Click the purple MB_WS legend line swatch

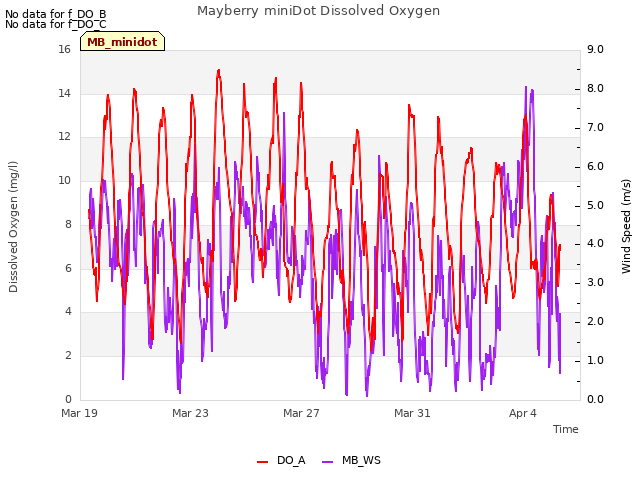click(328, 462)
